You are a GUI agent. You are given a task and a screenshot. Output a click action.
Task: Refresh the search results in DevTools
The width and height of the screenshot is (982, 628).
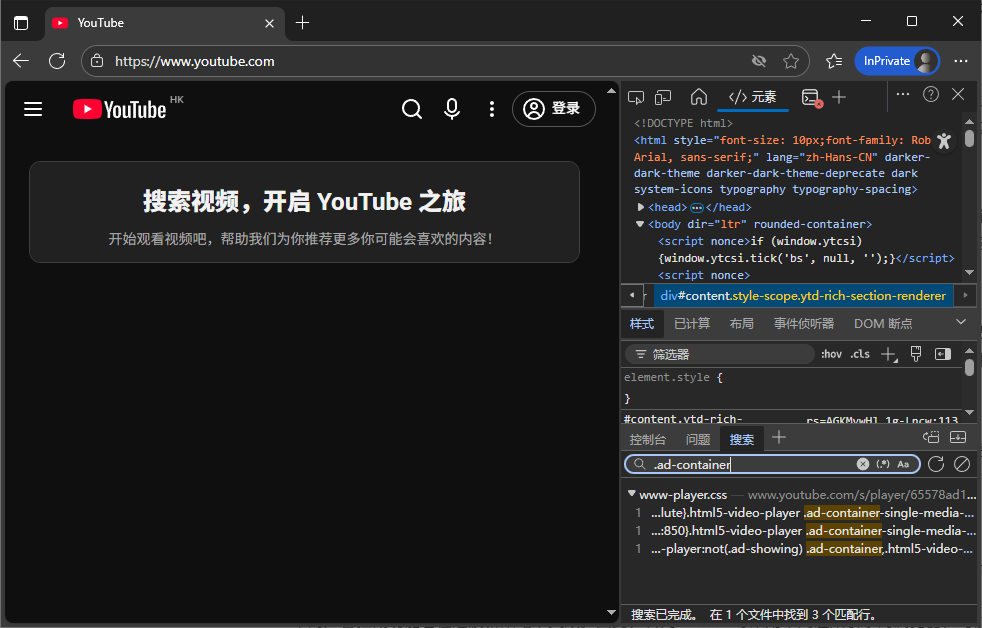pyautogui.click(x=936, y=463)
